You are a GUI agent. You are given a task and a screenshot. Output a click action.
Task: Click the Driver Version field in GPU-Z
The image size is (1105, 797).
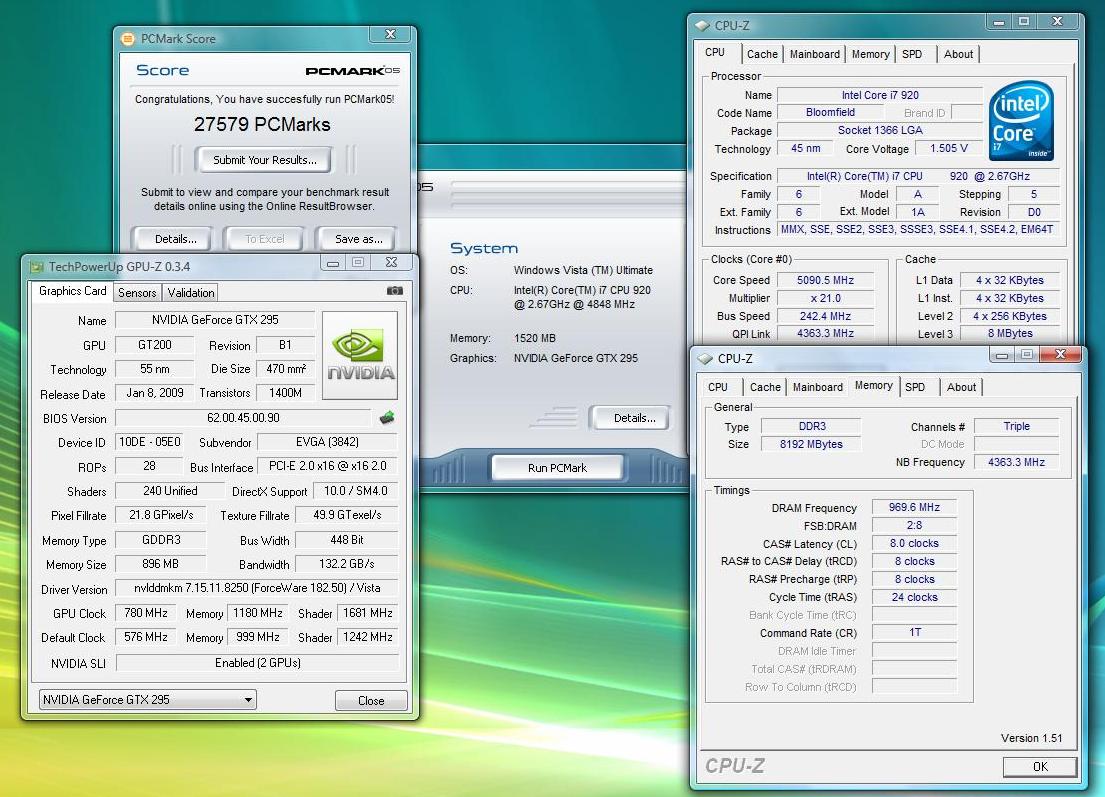pos(257,588)
